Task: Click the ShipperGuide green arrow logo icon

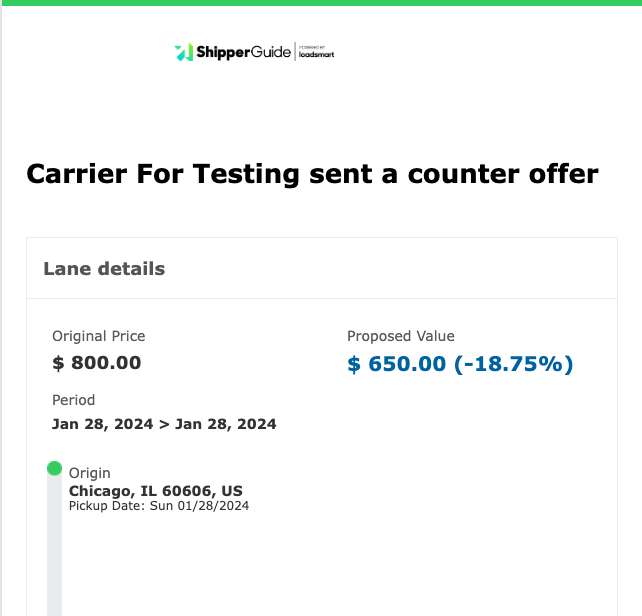Action: (x=184, y=52)
